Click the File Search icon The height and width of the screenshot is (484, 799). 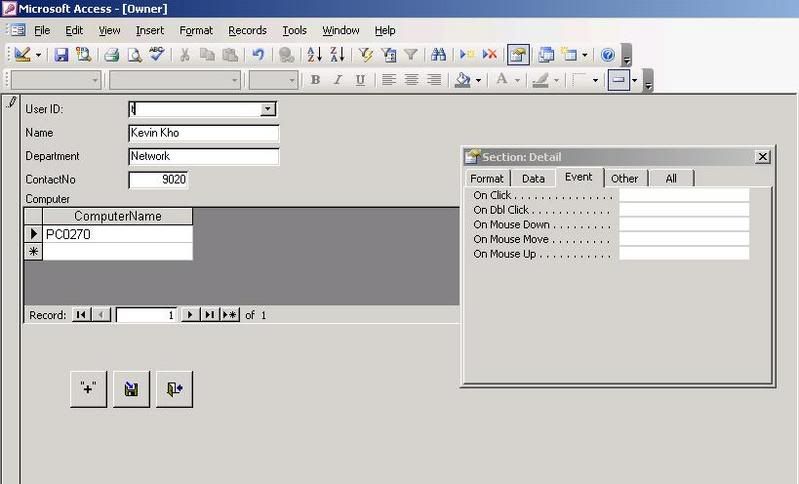83,55
